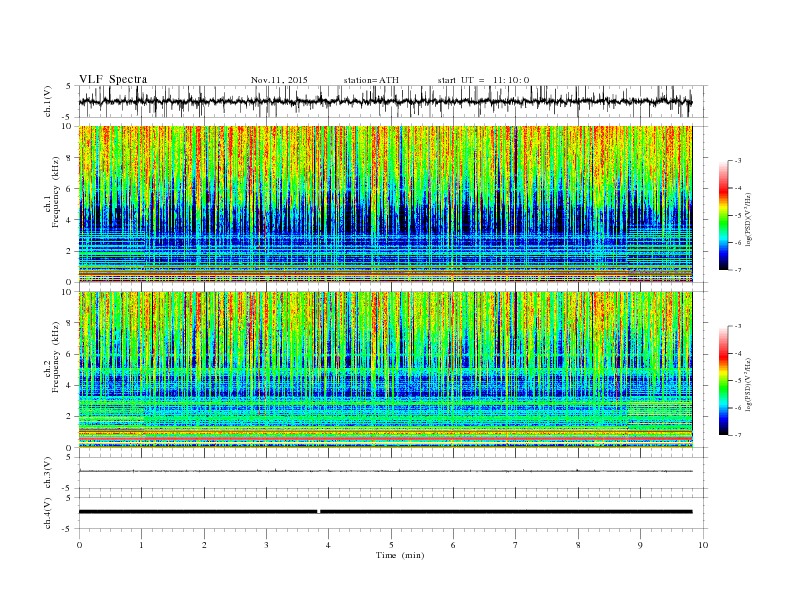This screenshot has height=612, width=792.
Task: Click time-axis tick label "1"
Action: [x=141, y=545]
